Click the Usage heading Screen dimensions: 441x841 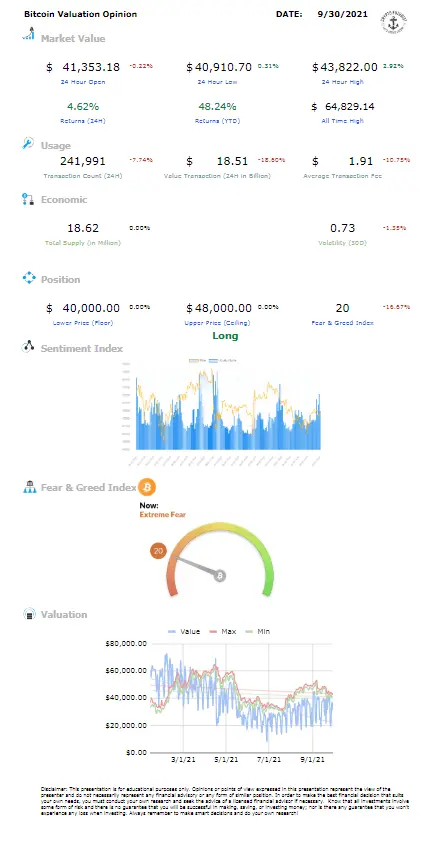pos(56,146)
